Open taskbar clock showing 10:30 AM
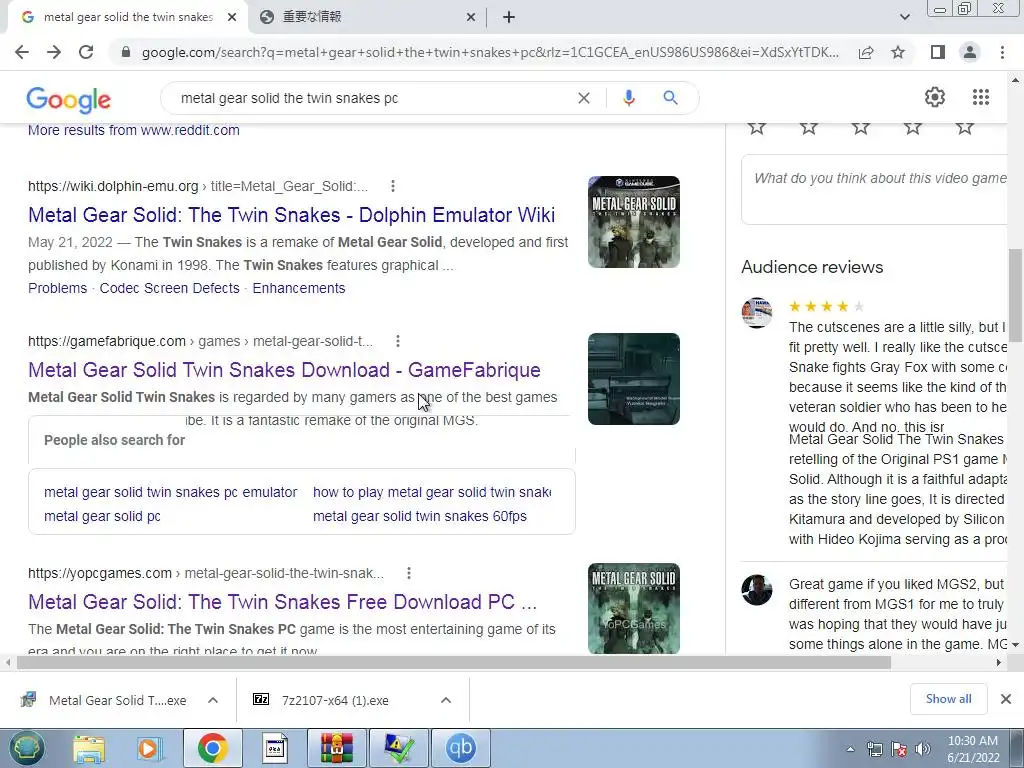Image resolution: width=1024 pixels, height=768 pixels. pos(973,749)
